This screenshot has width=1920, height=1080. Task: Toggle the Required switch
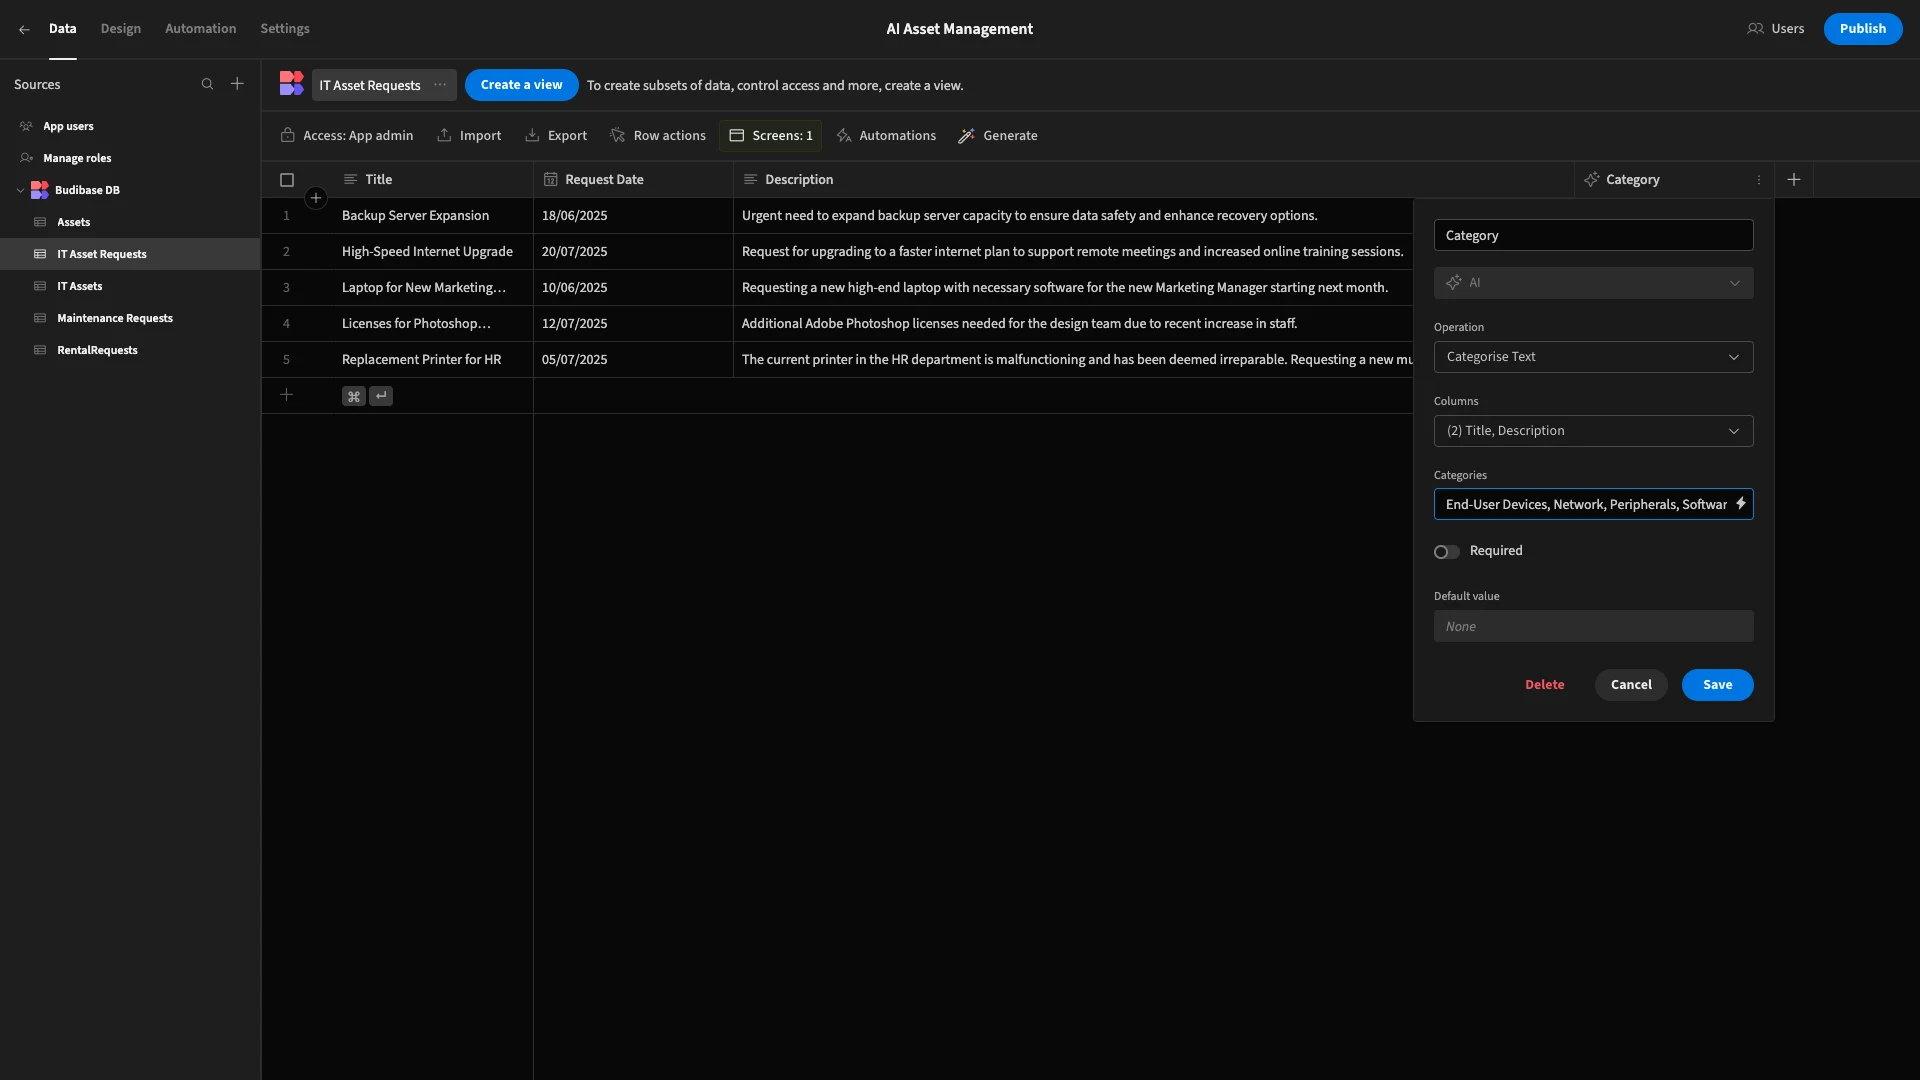1446,552
